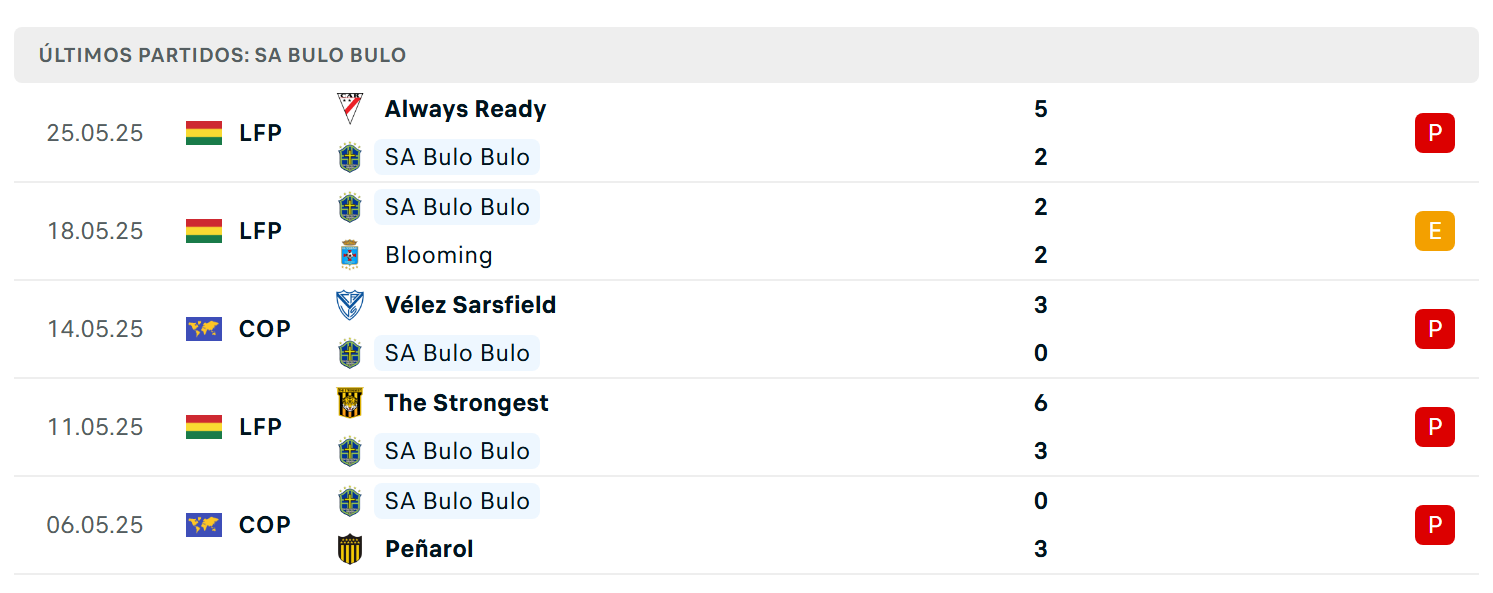This screenshot has height=593, width=1493.
Task: Click world map icon for 06.05.25 match
Action: tap(204, 525)
